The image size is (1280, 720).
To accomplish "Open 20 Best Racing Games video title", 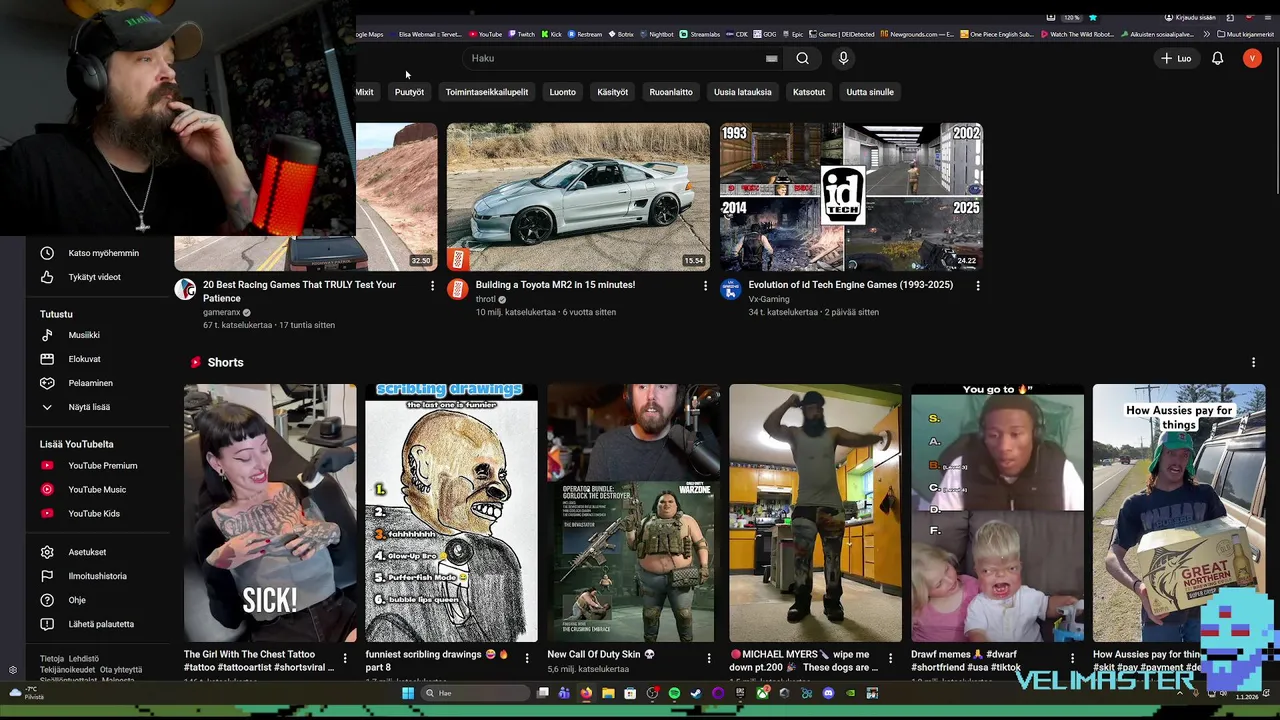I will (x=299, y=291).
